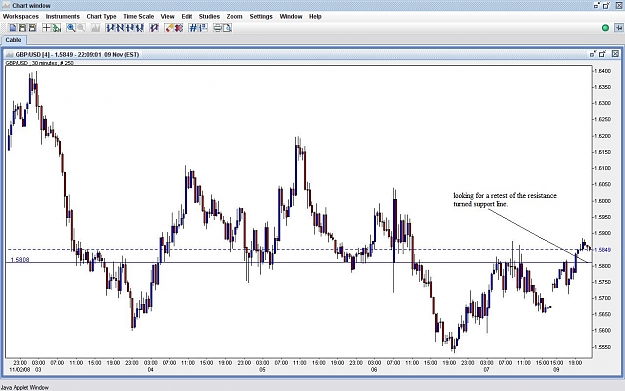Click the 1.5700 price axis label
The width and height of the screenshot is (625, 391).
pos(602,298)
